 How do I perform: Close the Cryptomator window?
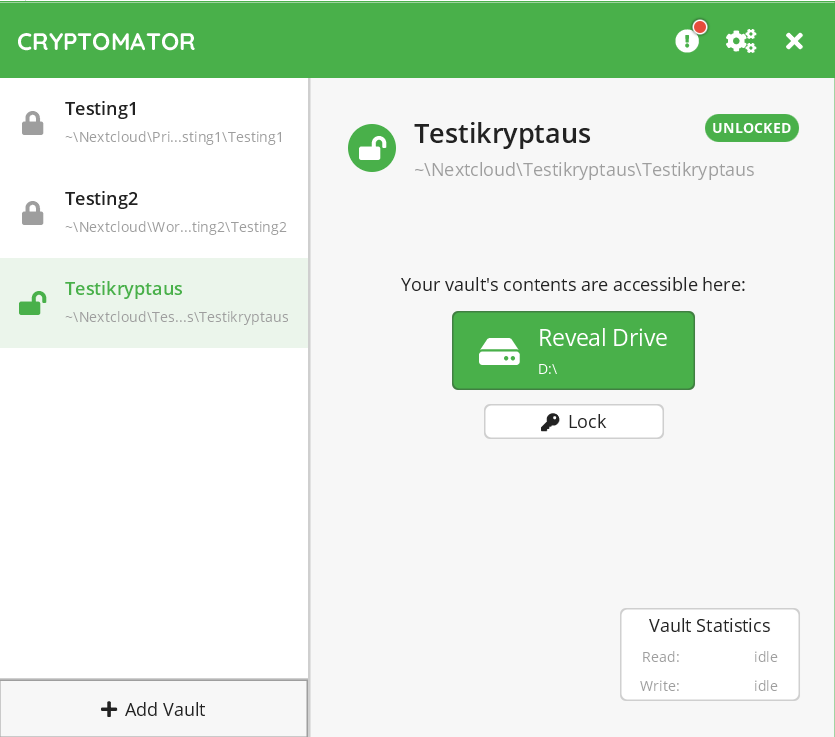pyautogui.click(x=794, y=41)
